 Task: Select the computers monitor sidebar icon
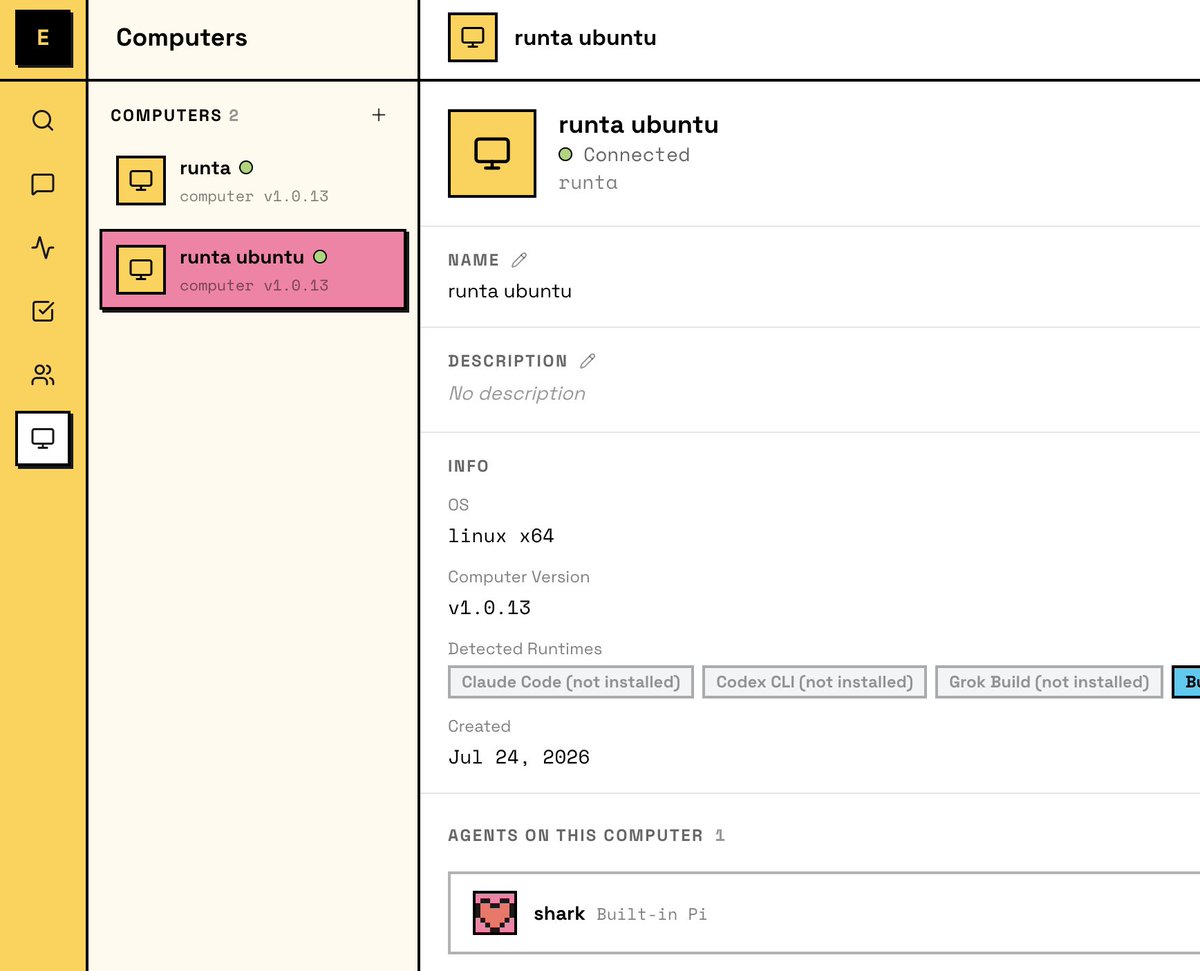43,439
